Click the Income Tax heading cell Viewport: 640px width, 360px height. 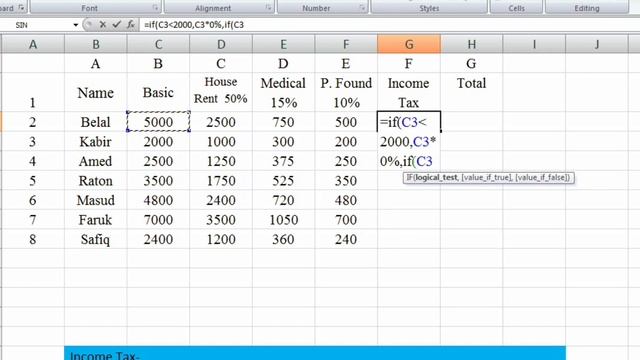click(409, 93)
